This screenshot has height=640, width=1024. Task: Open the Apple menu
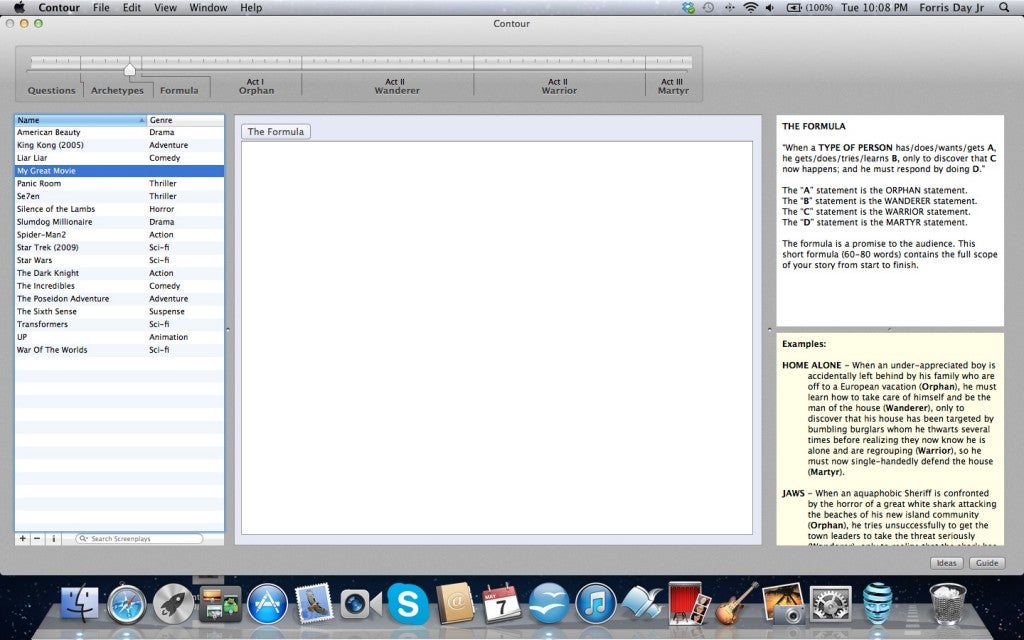(x=19, y=8)
